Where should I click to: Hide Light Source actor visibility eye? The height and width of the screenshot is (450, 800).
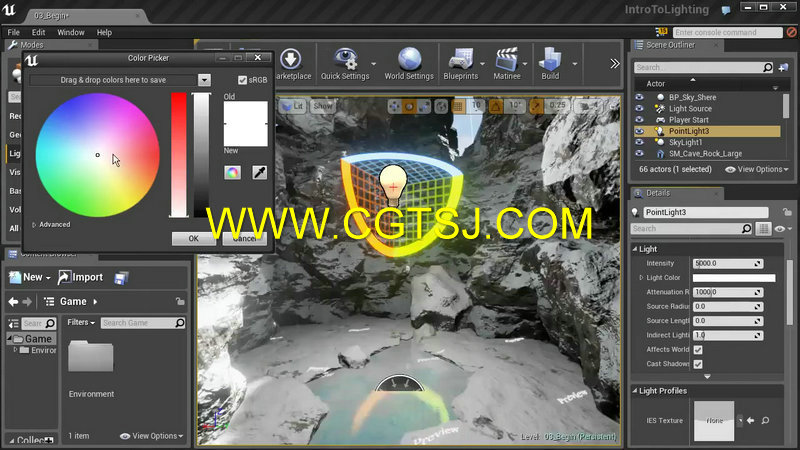(639, 108)
